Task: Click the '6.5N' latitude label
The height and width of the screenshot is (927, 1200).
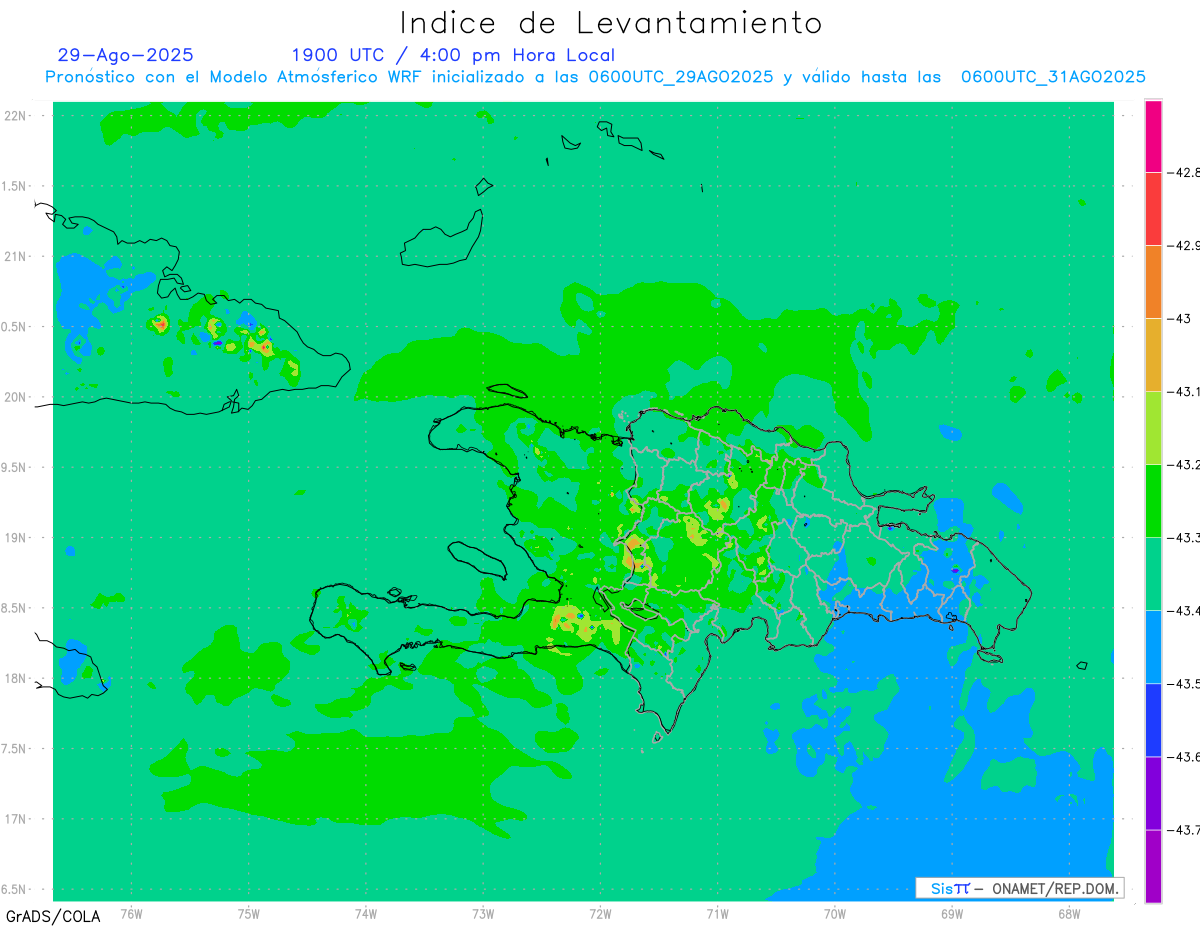Action: (x=15, y=889)
